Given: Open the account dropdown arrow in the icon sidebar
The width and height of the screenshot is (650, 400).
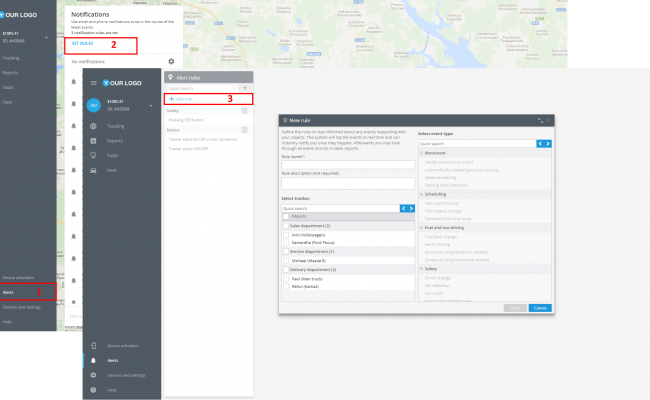Looking at the screenshot, I should coord(151,106).
